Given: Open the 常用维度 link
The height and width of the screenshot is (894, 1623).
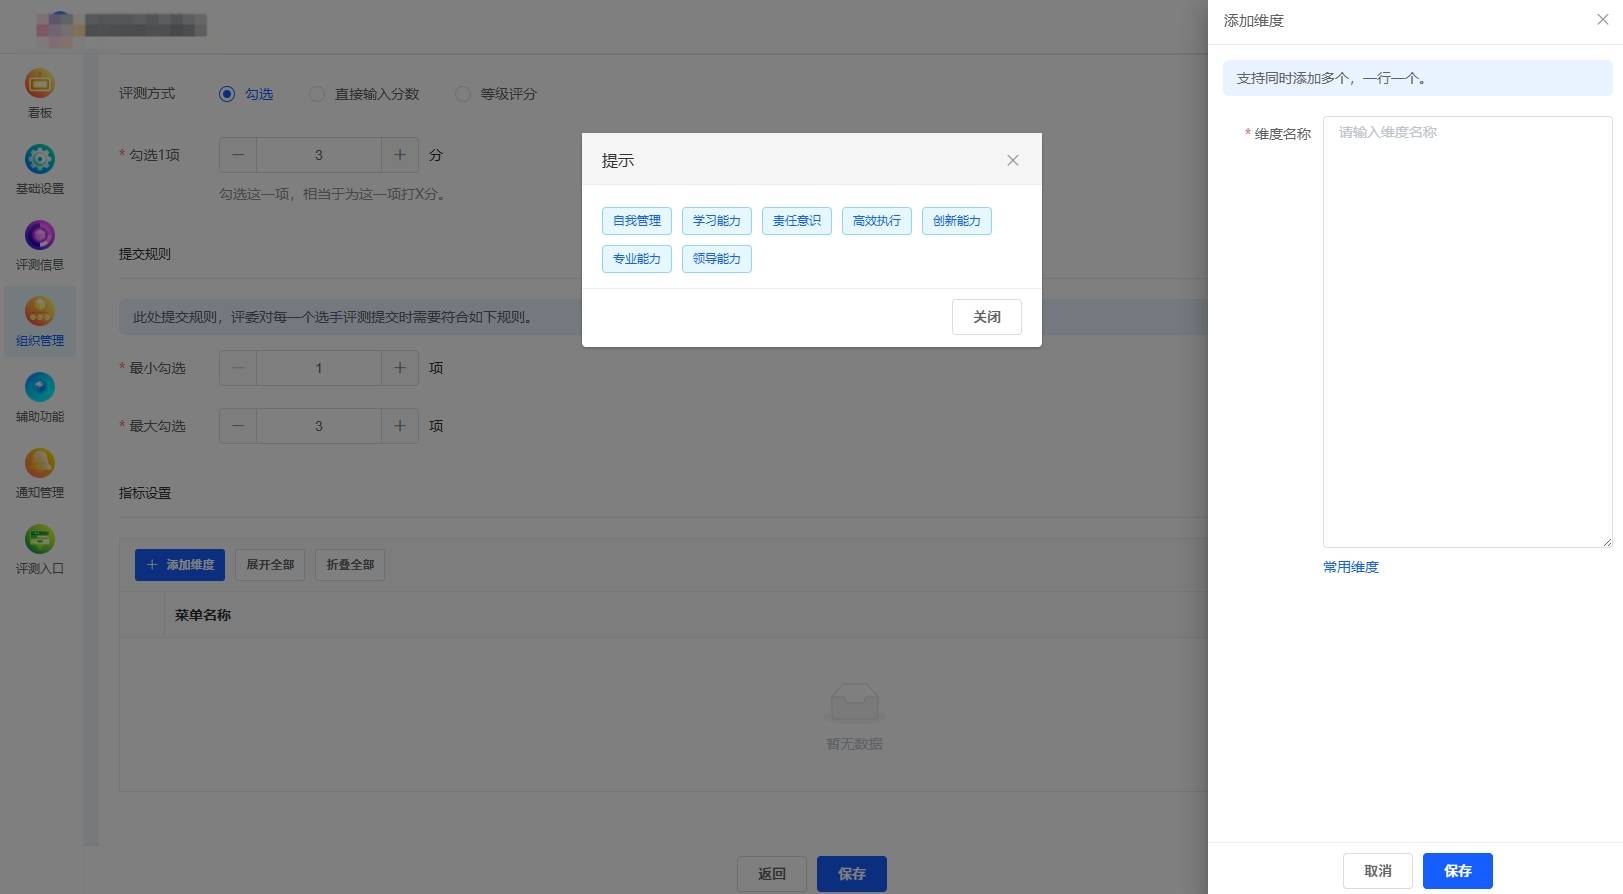Looking at the screenshot, I should coord(1350,567).
